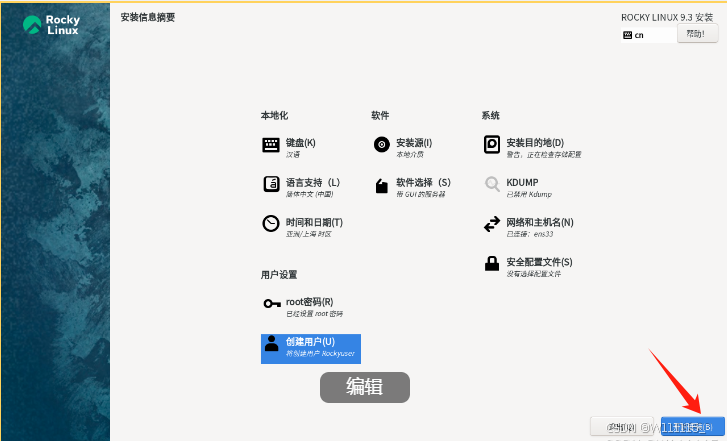727x441 pixels.
Task: Open the 键盘(K) keyboard settings icon
Action: pos(271,145)
